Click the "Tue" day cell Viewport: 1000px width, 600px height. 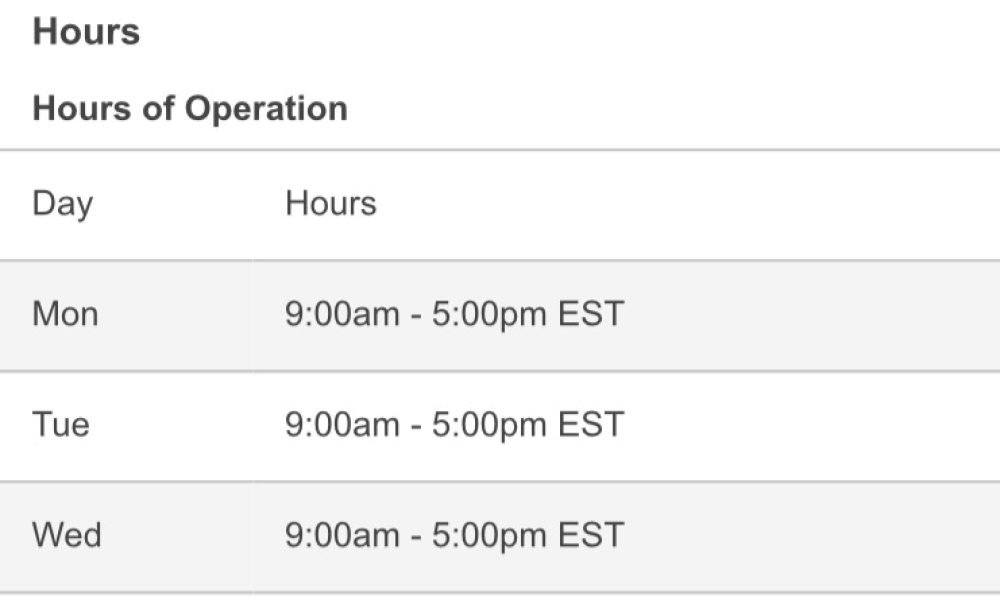(61, 425)
